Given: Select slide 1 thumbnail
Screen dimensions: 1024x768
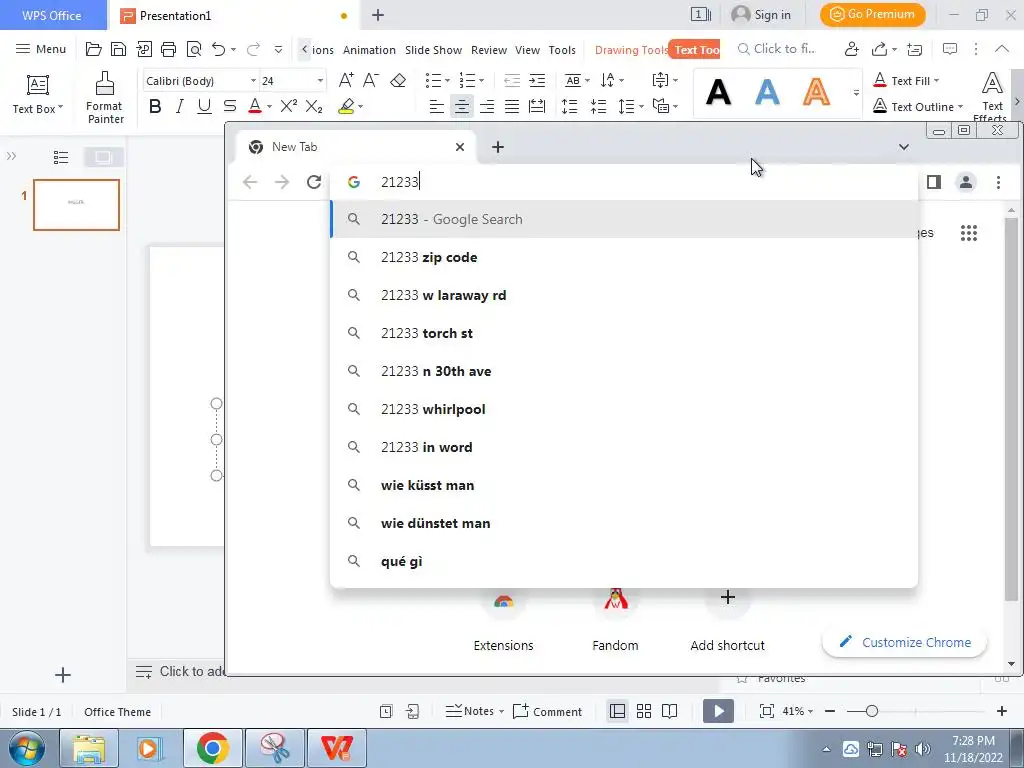Looking at the screenshot, I should coord(76,205).
